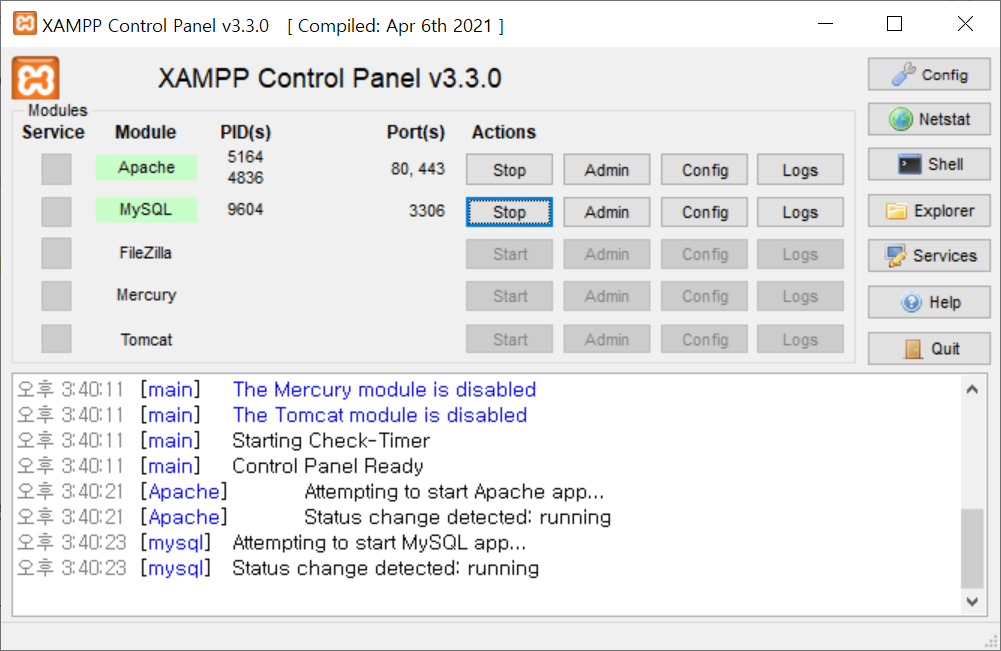Minimize the XAMPP Control Panel window

coord(825,24)
